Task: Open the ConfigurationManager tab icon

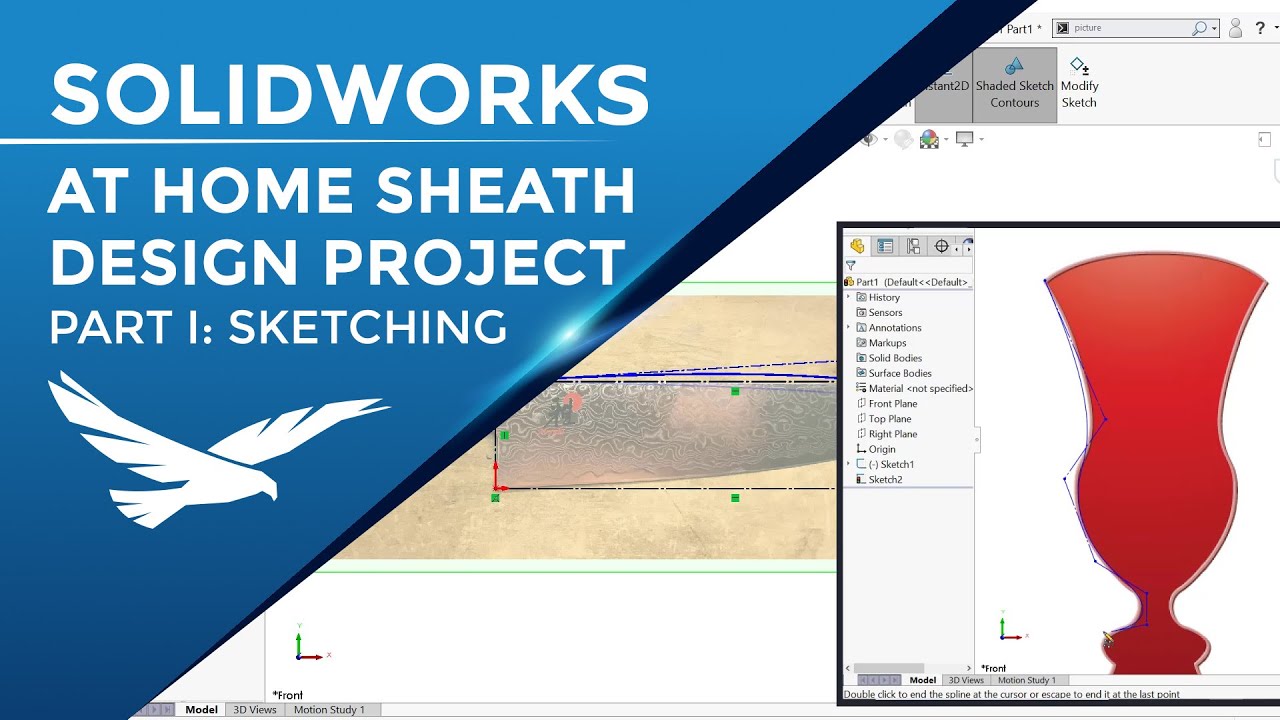Action: (913, 246)
